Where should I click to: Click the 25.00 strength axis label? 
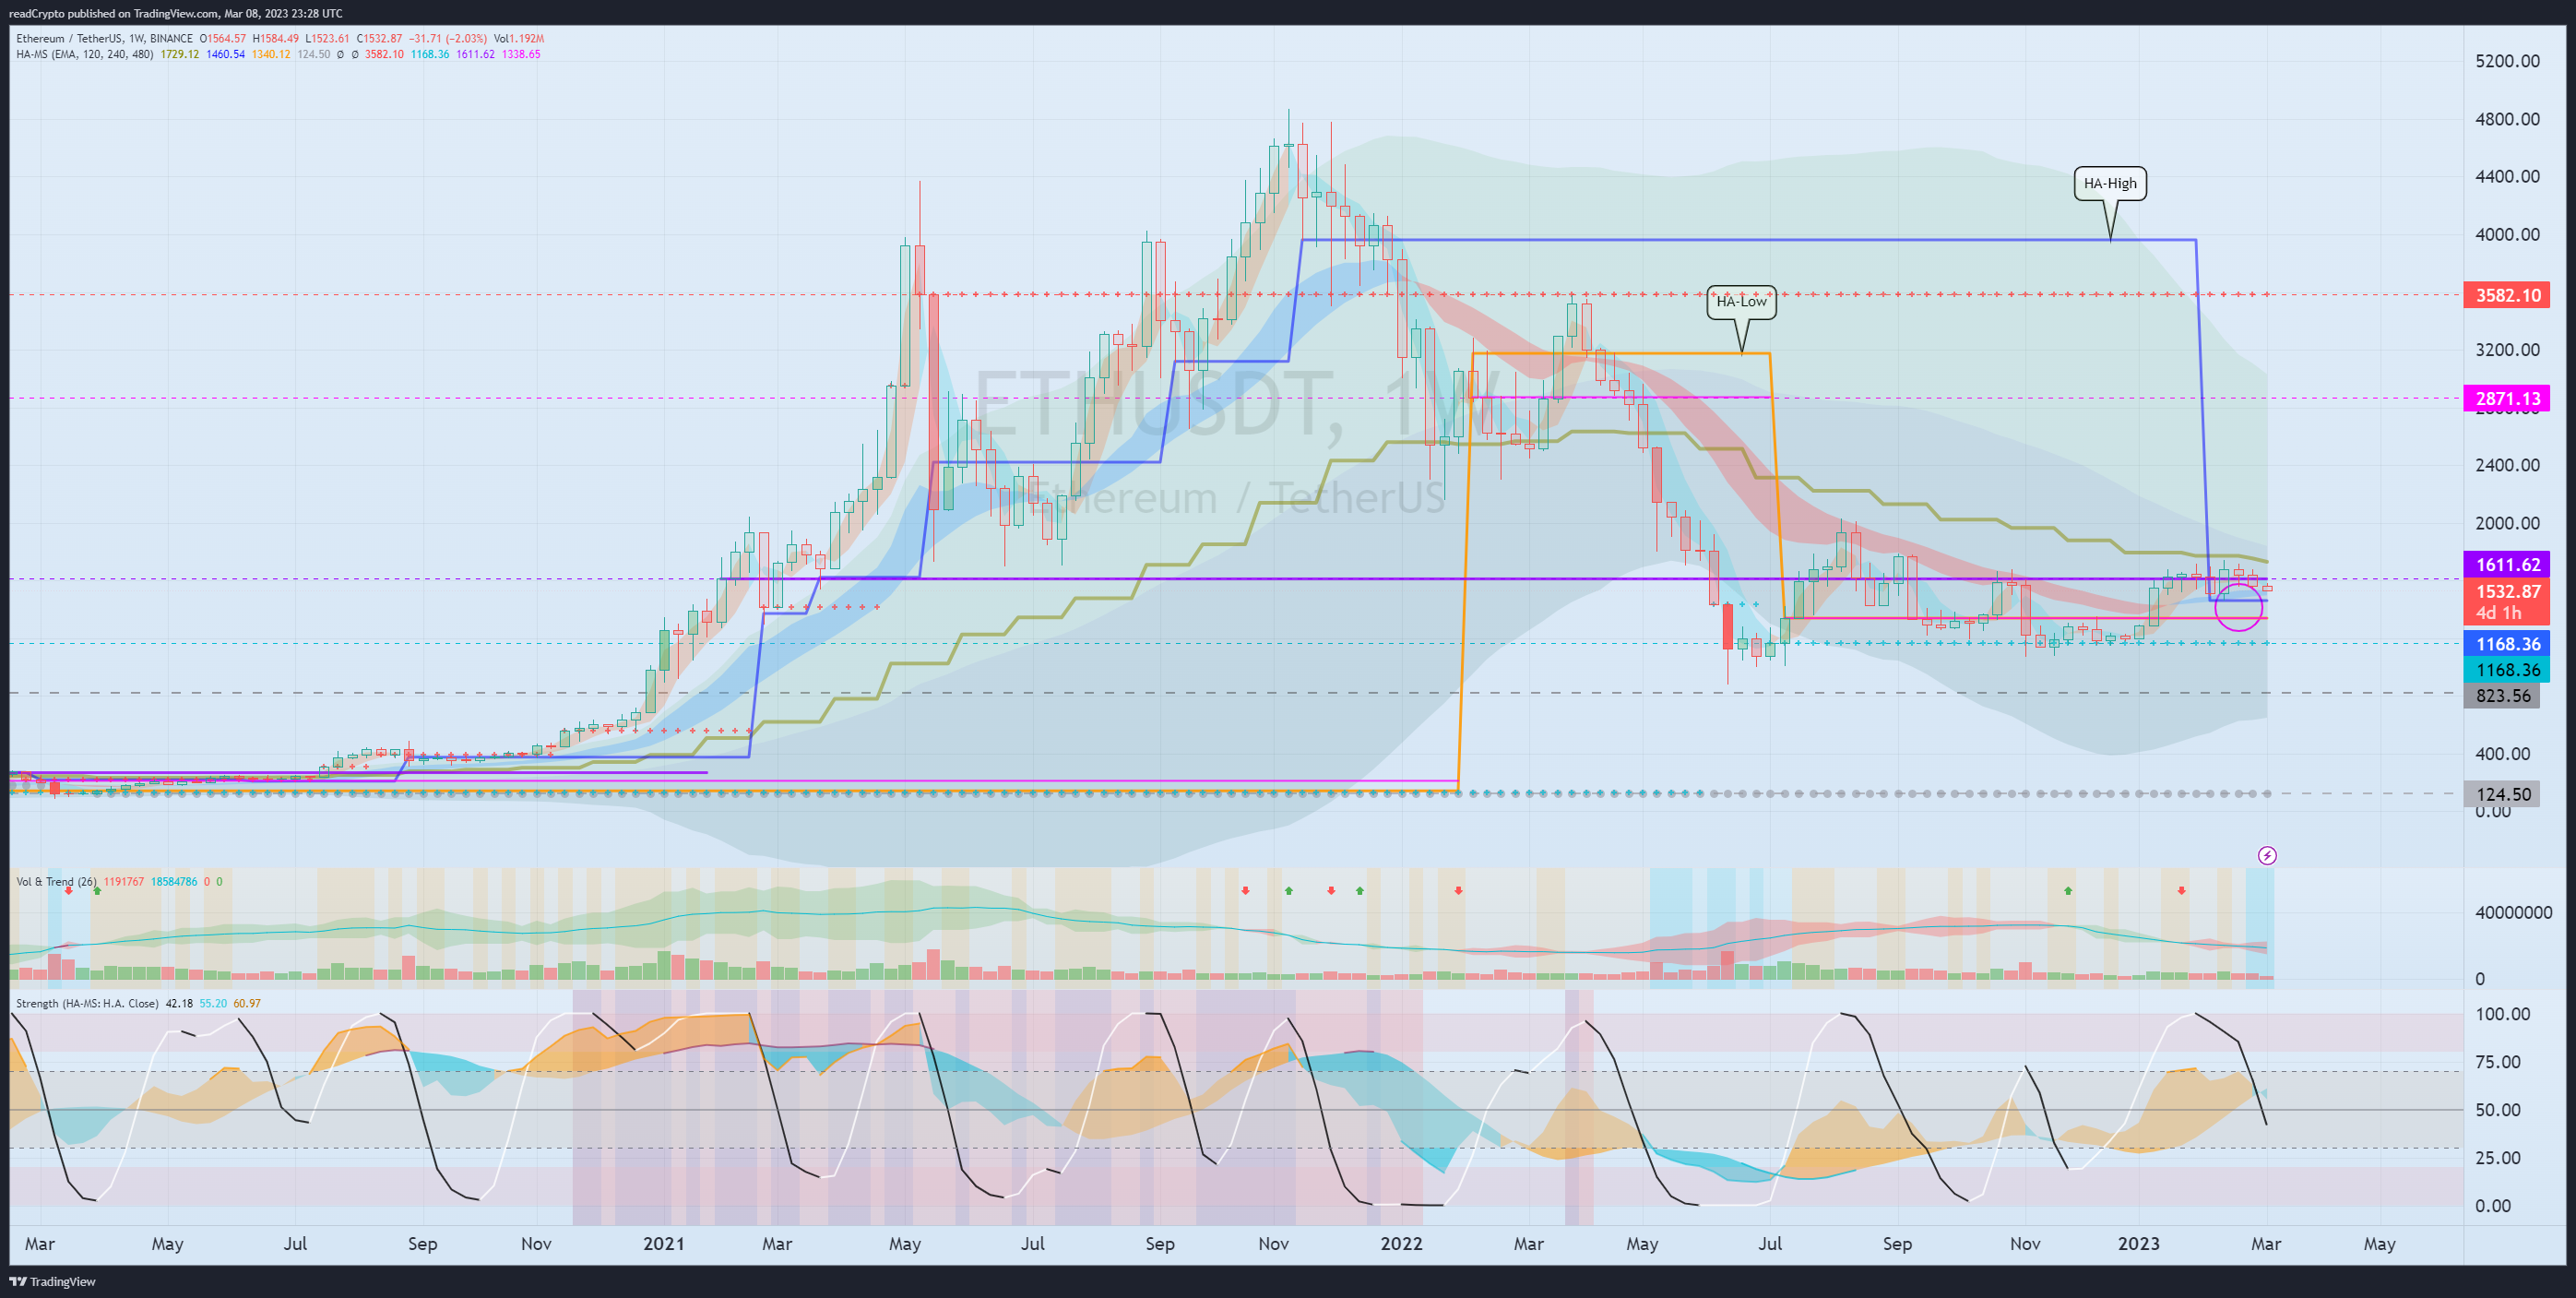tap(2497, 1158)
